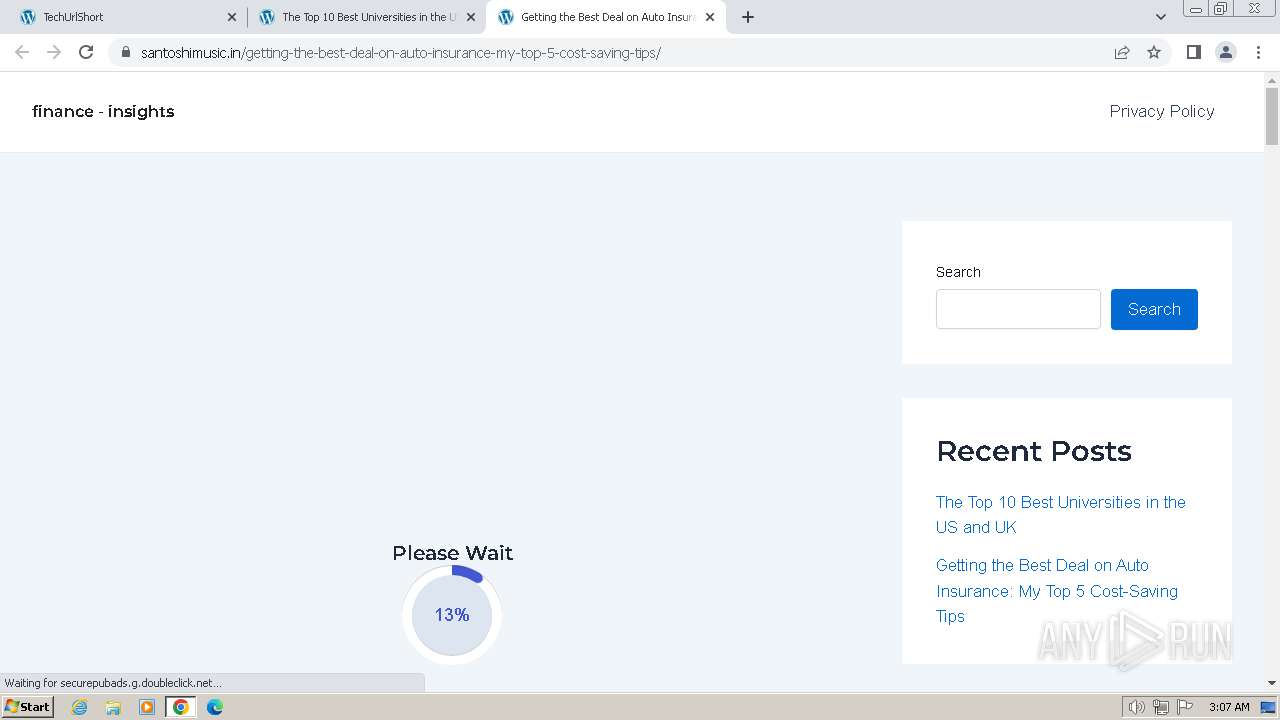Open the finance - insights site title
Screen dimensions: 1280x720
pyautogui.click(x=103, y=111)
